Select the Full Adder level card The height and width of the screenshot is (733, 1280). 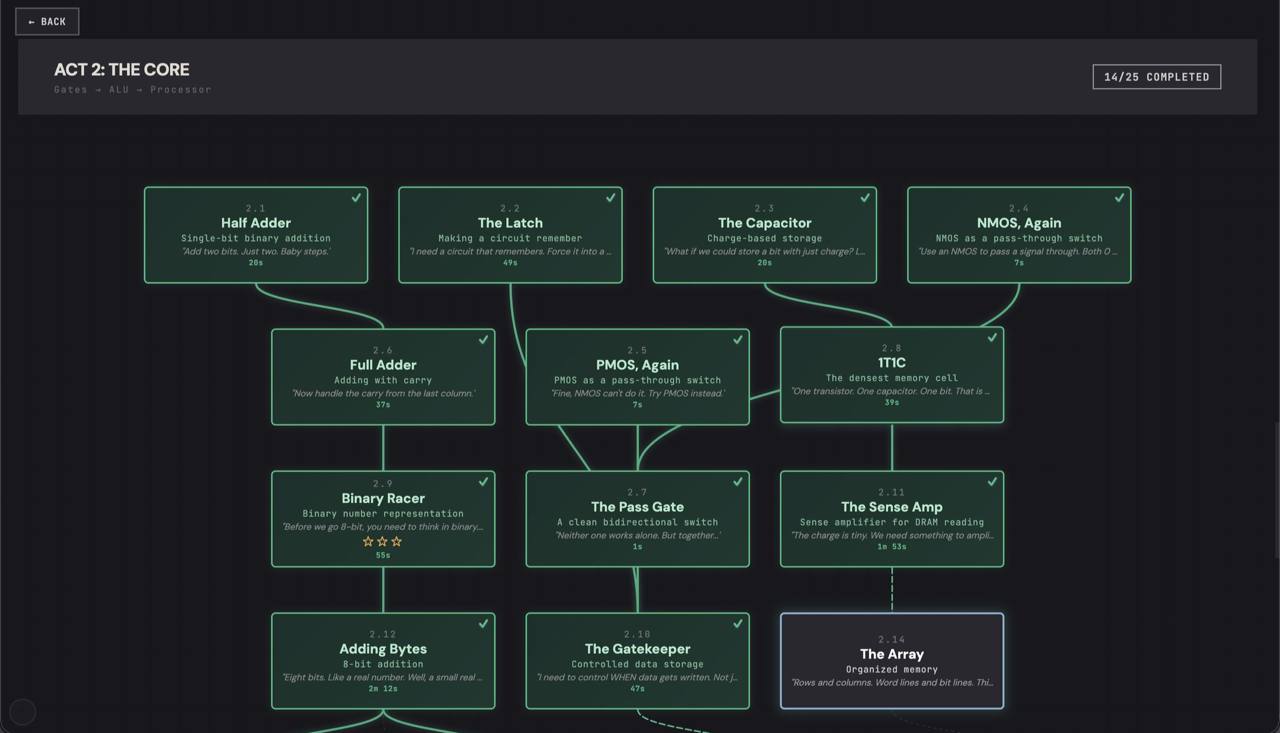point(383,377)
